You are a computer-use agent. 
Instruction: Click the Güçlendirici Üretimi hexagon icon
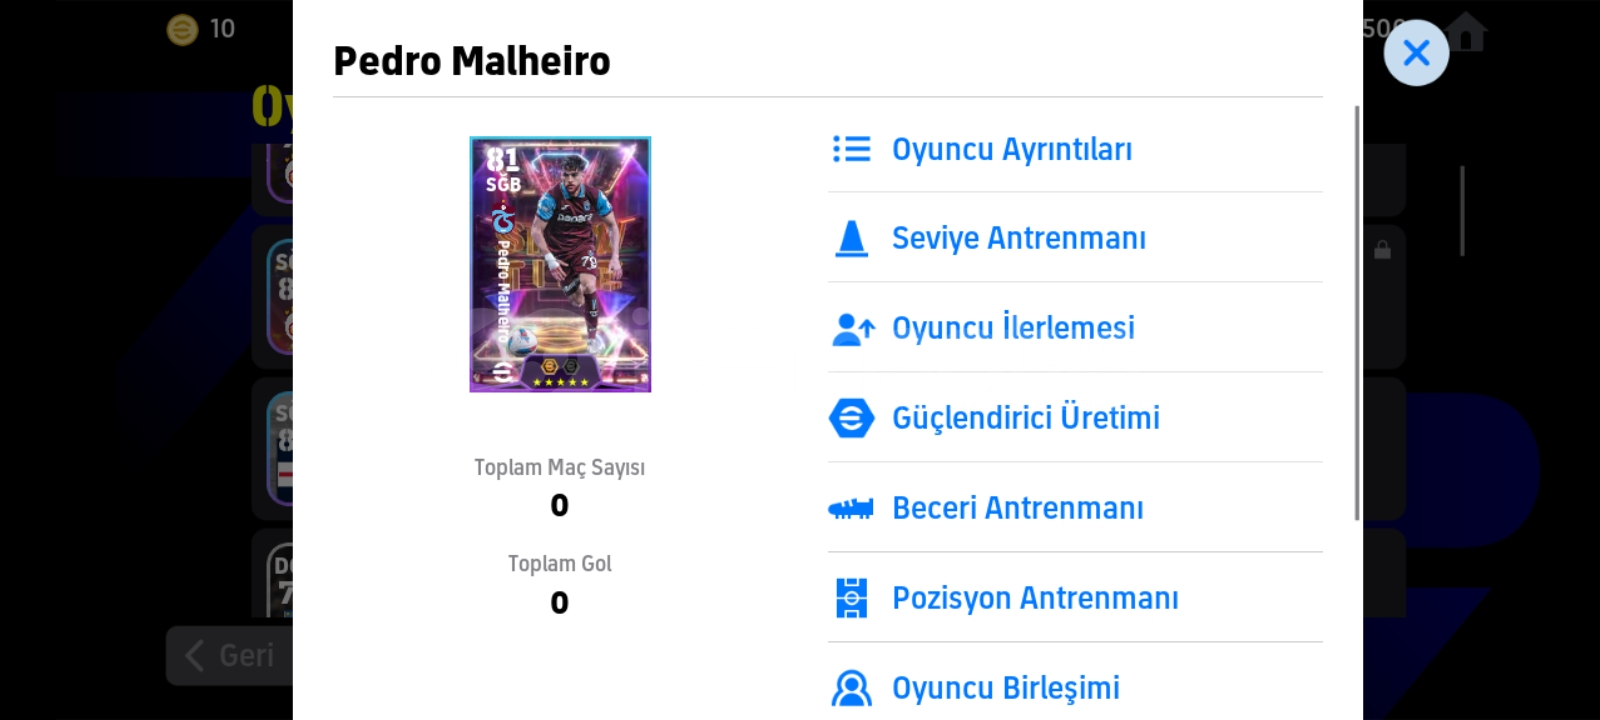click(851, 418)
